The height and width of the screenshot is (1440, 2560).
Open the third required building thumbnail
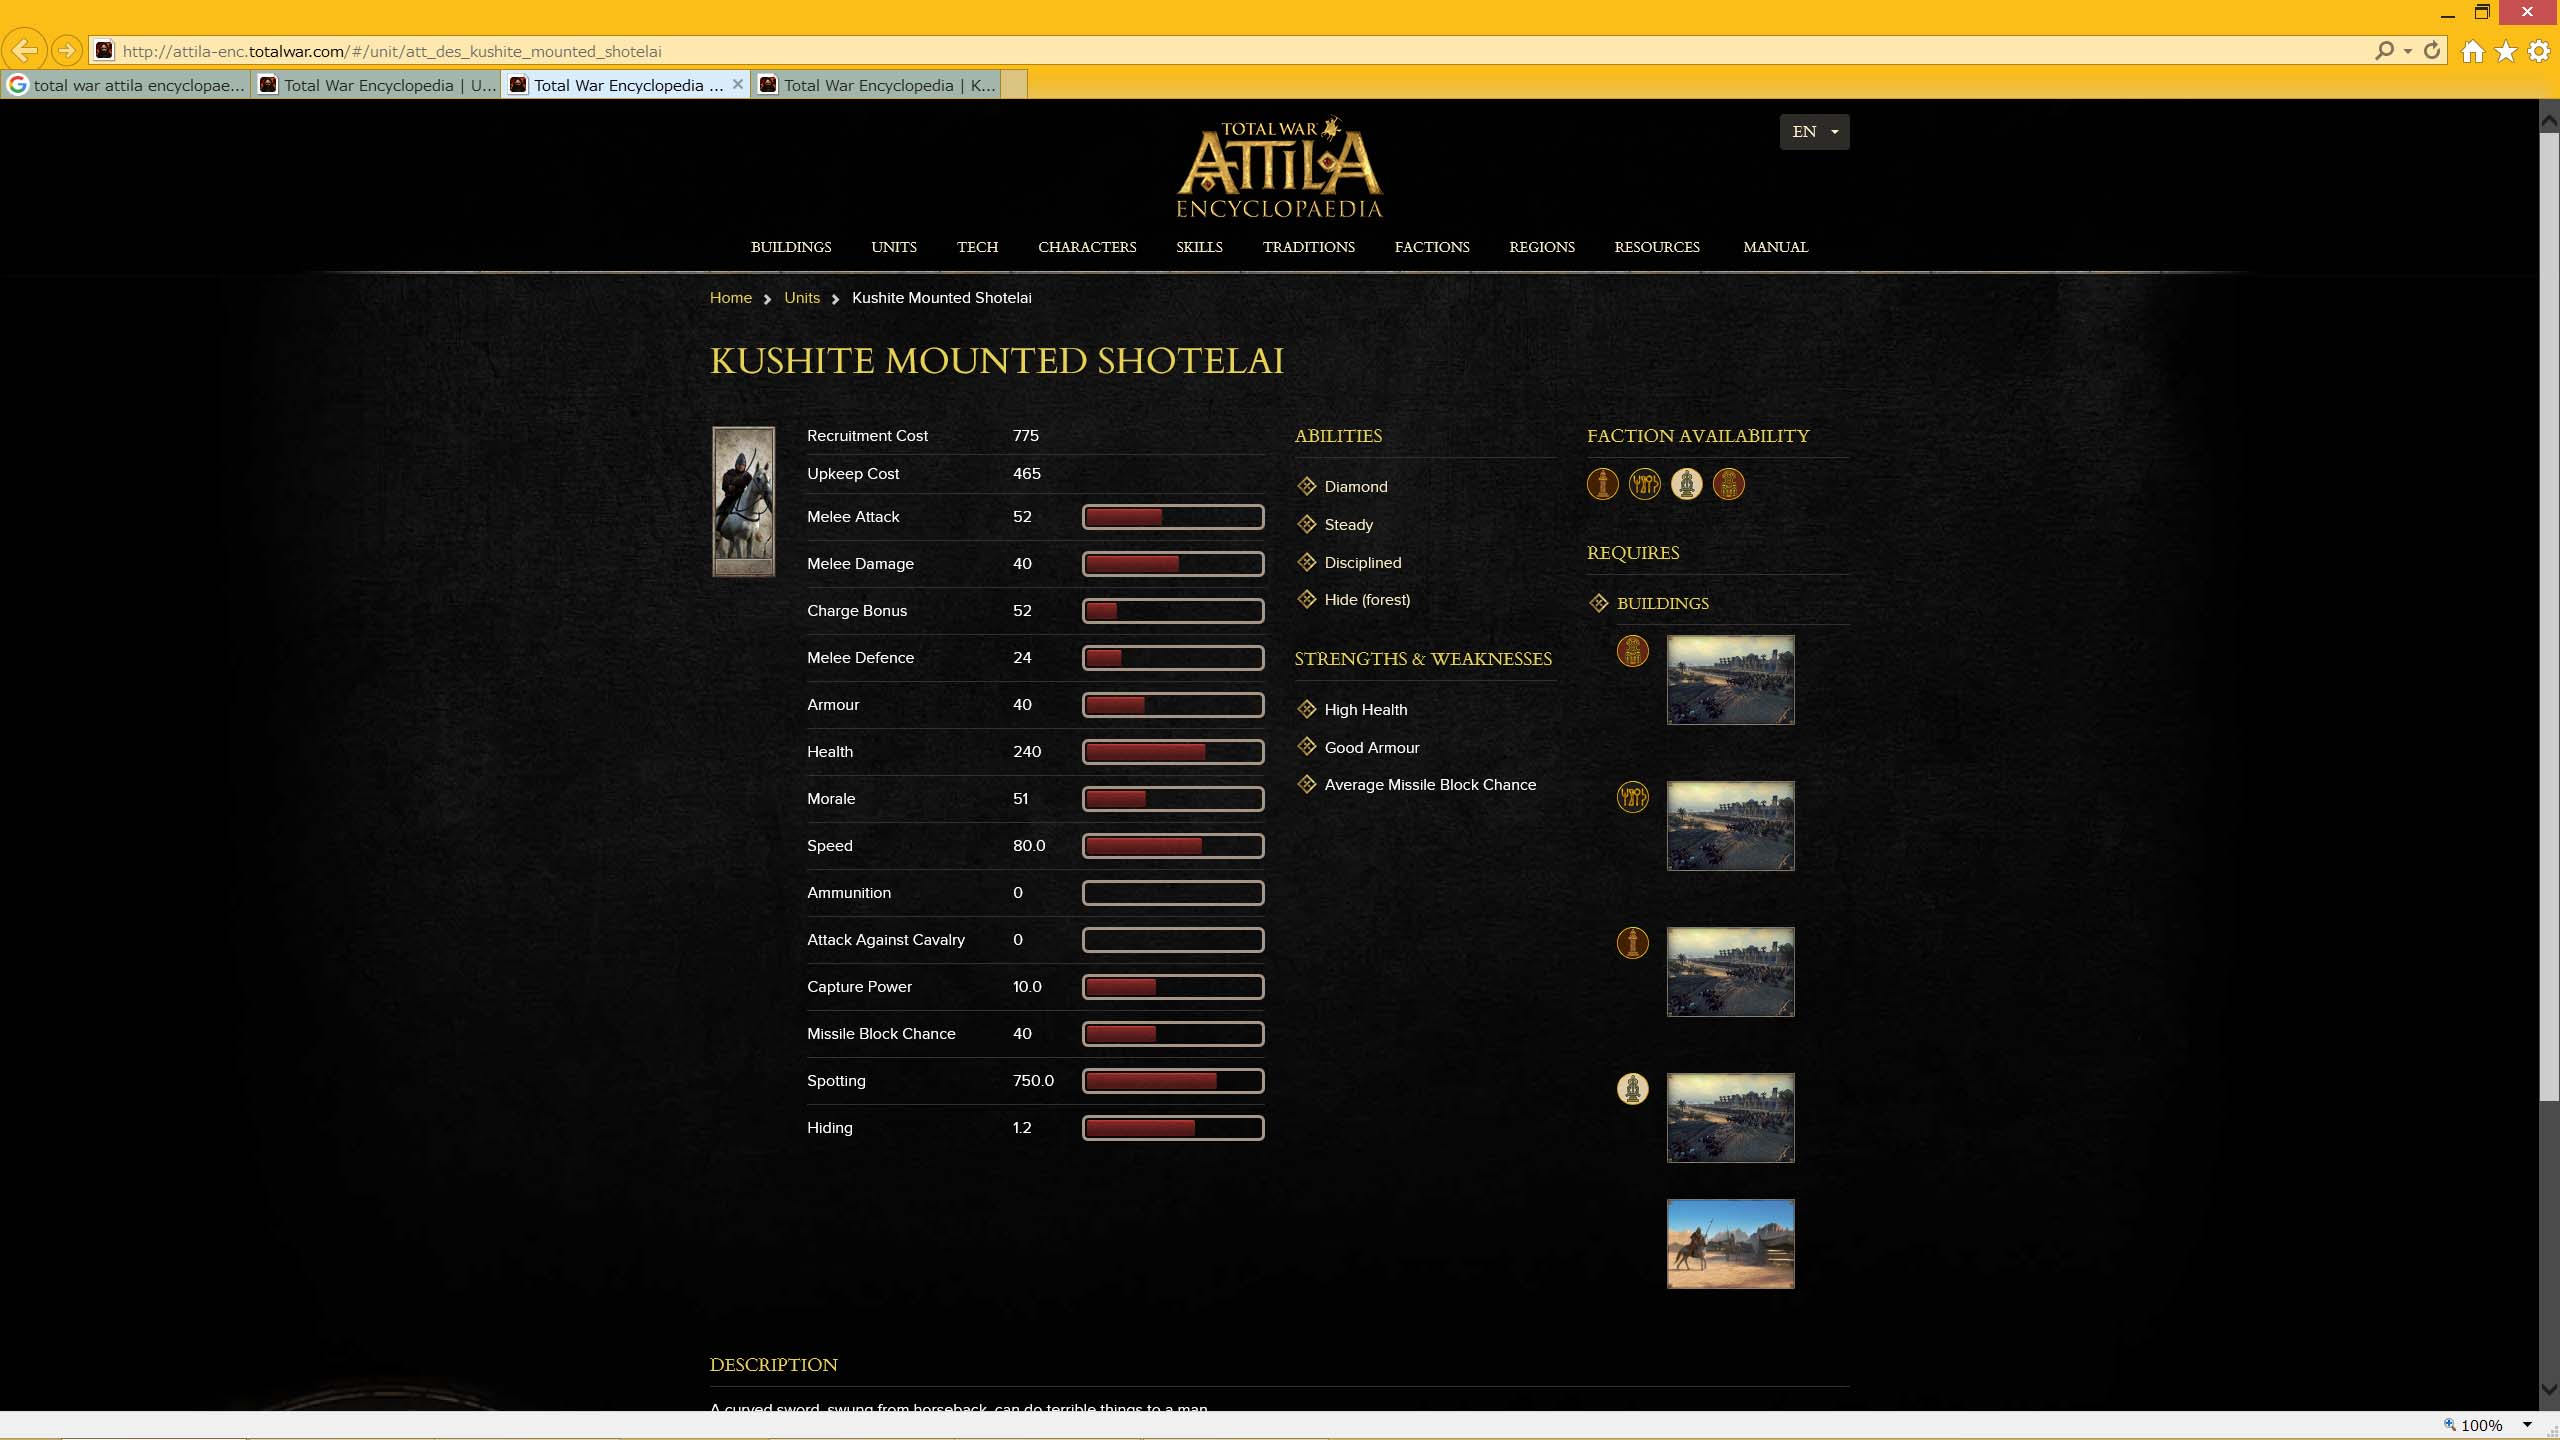click(x=1731, y=972)
